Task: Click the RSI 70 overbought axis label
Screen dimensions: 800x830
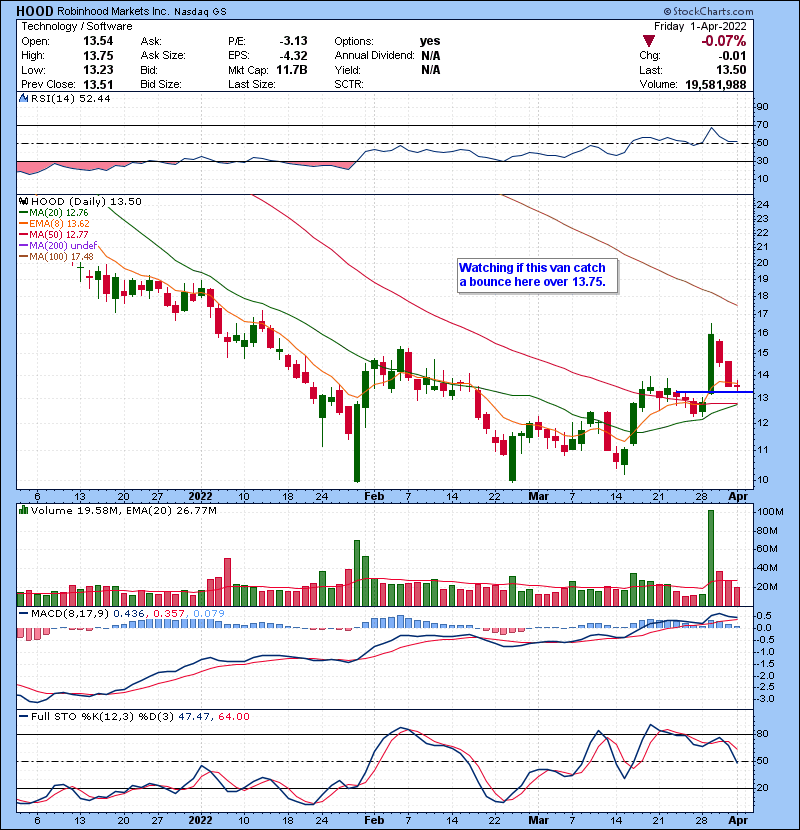Action: click(x=762, y=124)
